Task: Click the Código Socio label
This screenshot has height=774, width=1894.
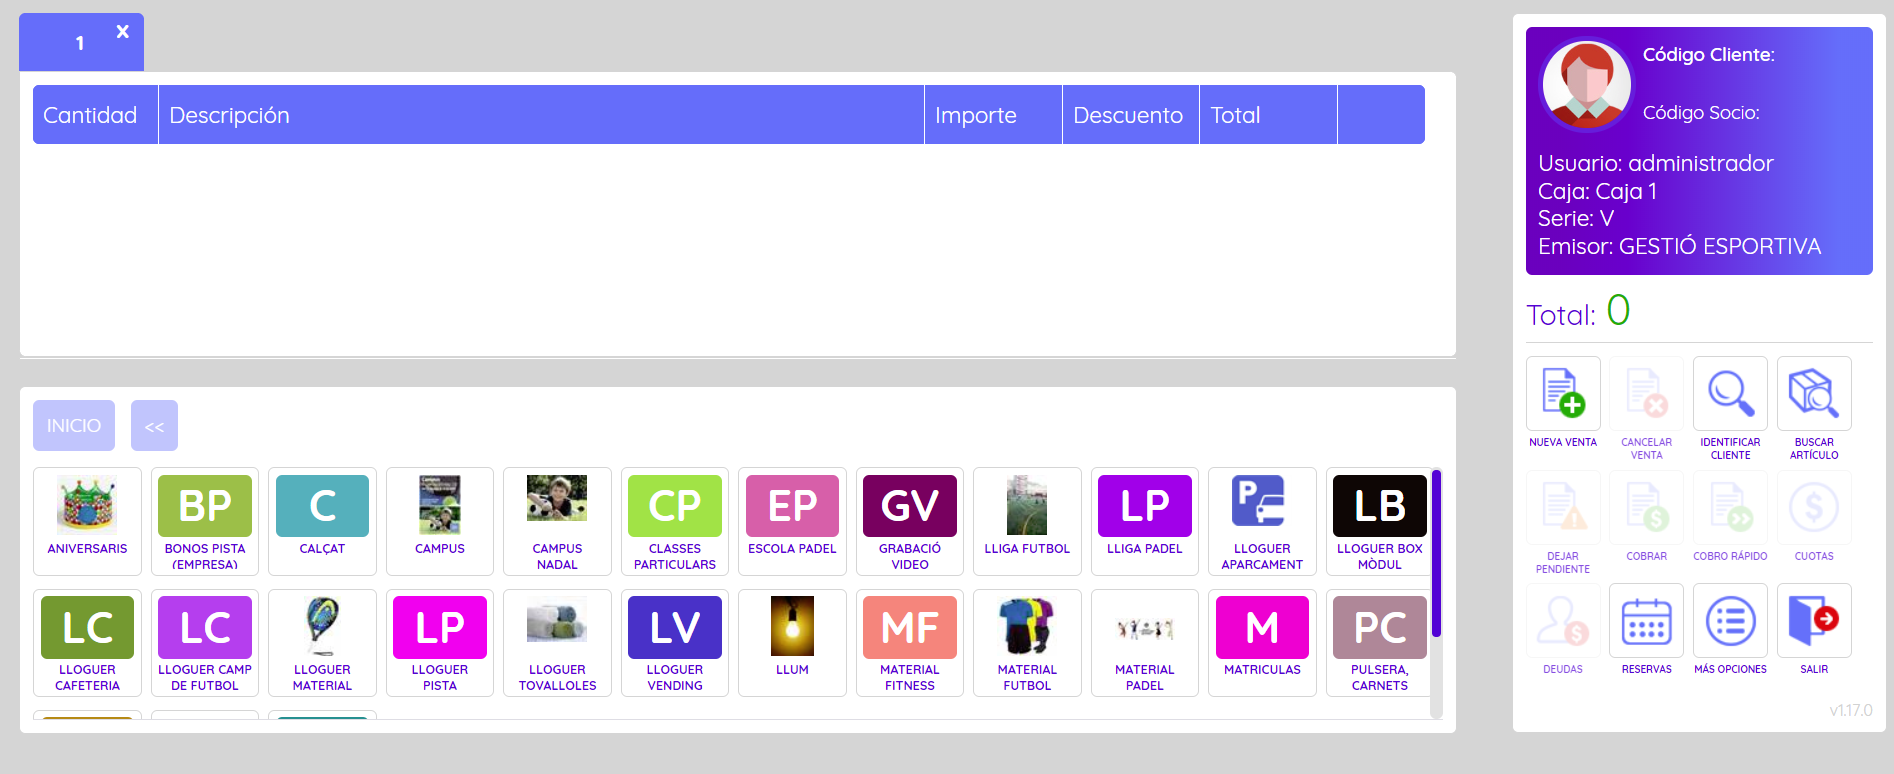Action: pyautogui.click(x=1701, y=113)
